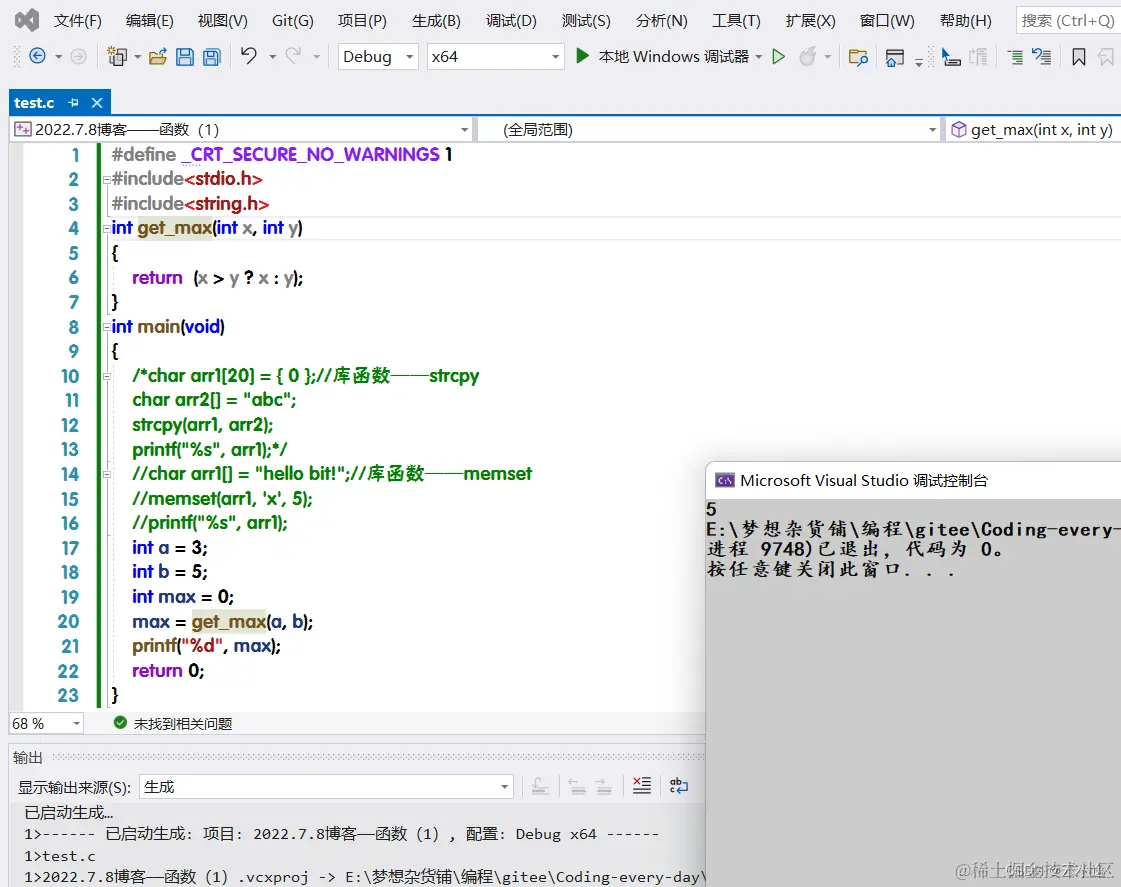The height and width of the screenshot is (887, 1121).
Task: Open the 调试(D) Debug menu
Action: (510, 21)
